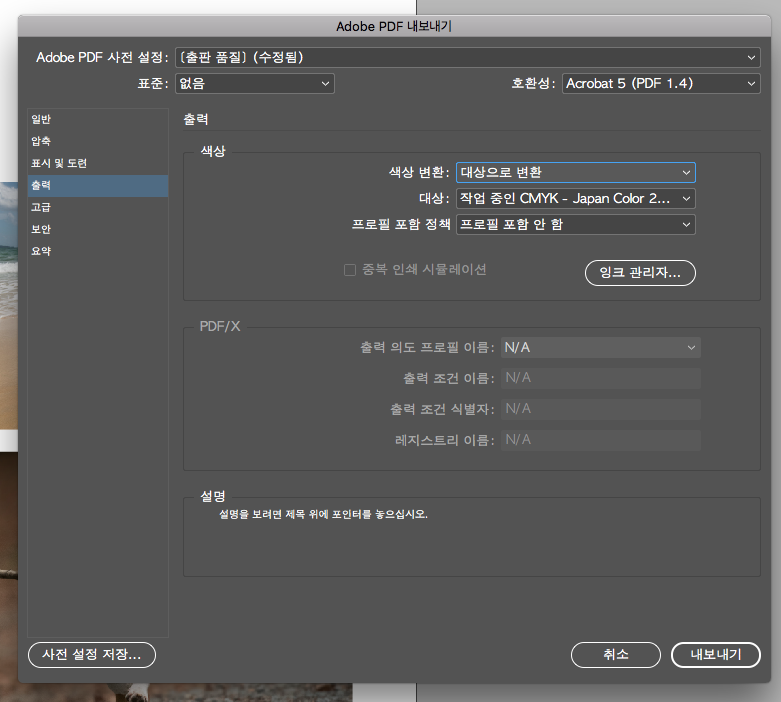Image resolution: width=781 pixels, height=702 pixels.
Task: Click the 설명을 보려면 description text
Action: pos(323,514)
